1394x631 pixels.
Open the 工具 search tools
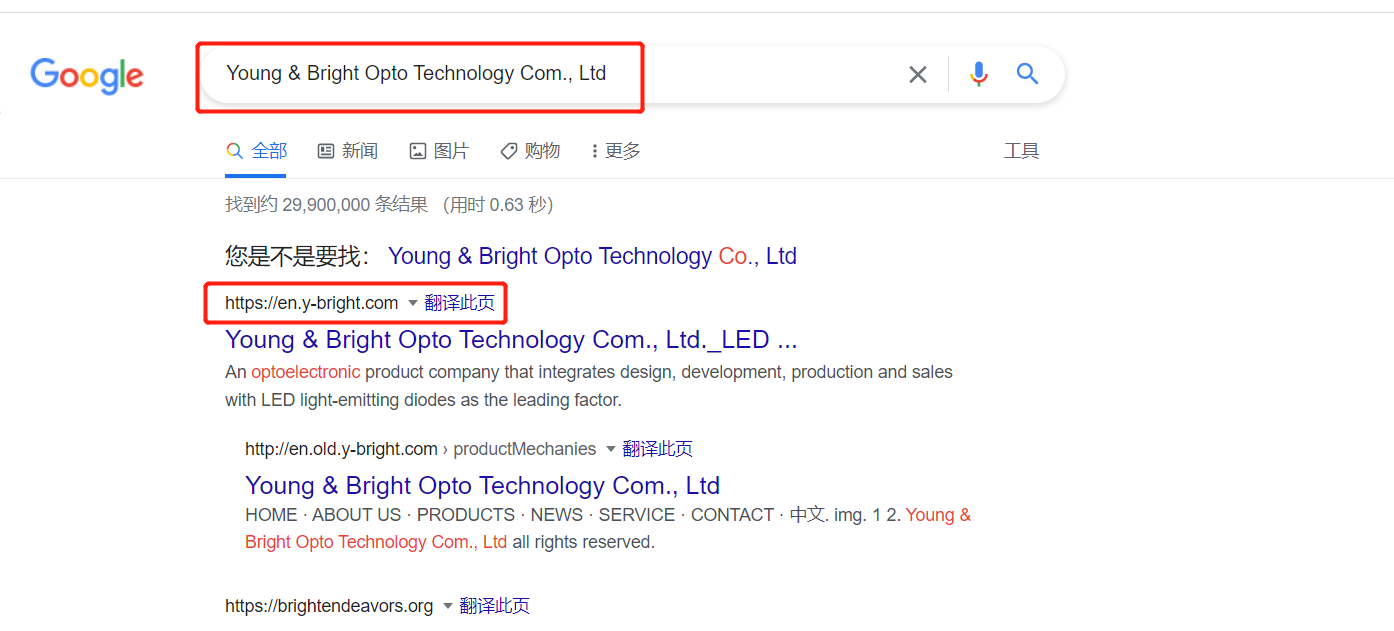[1022, 150]
